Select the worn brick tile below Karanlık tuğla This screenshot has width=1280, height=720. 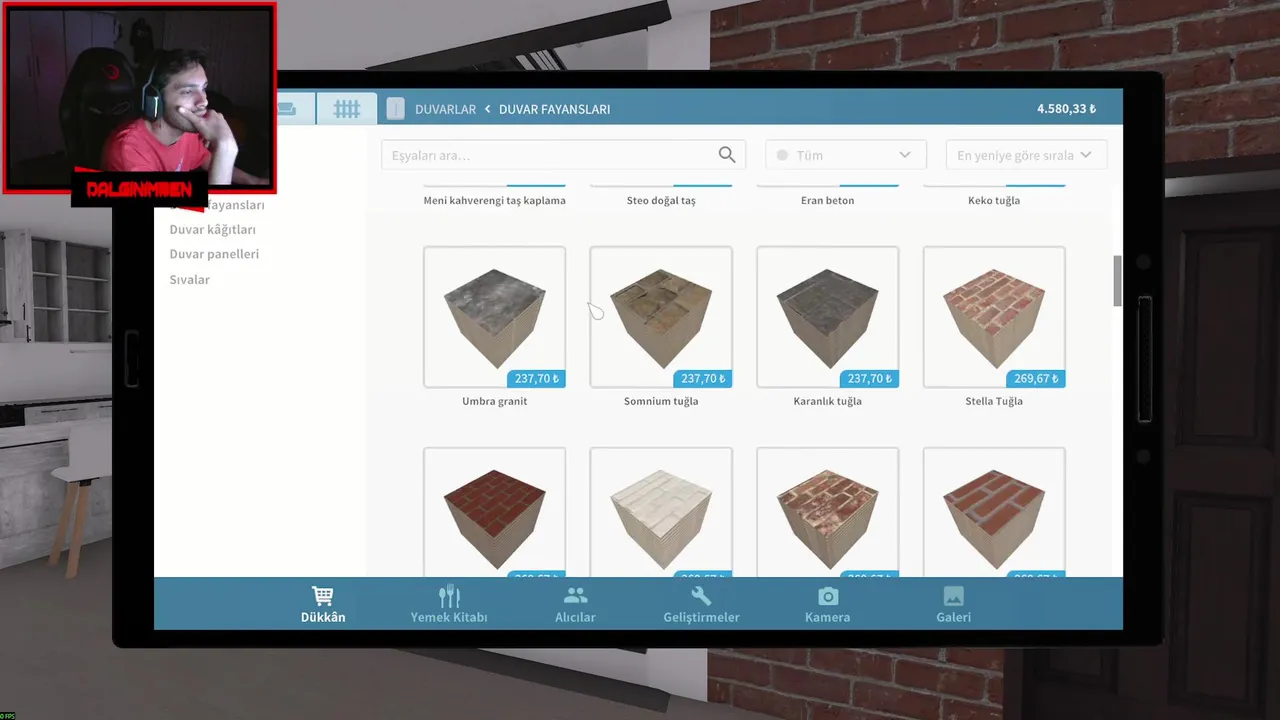pos(827,512)
